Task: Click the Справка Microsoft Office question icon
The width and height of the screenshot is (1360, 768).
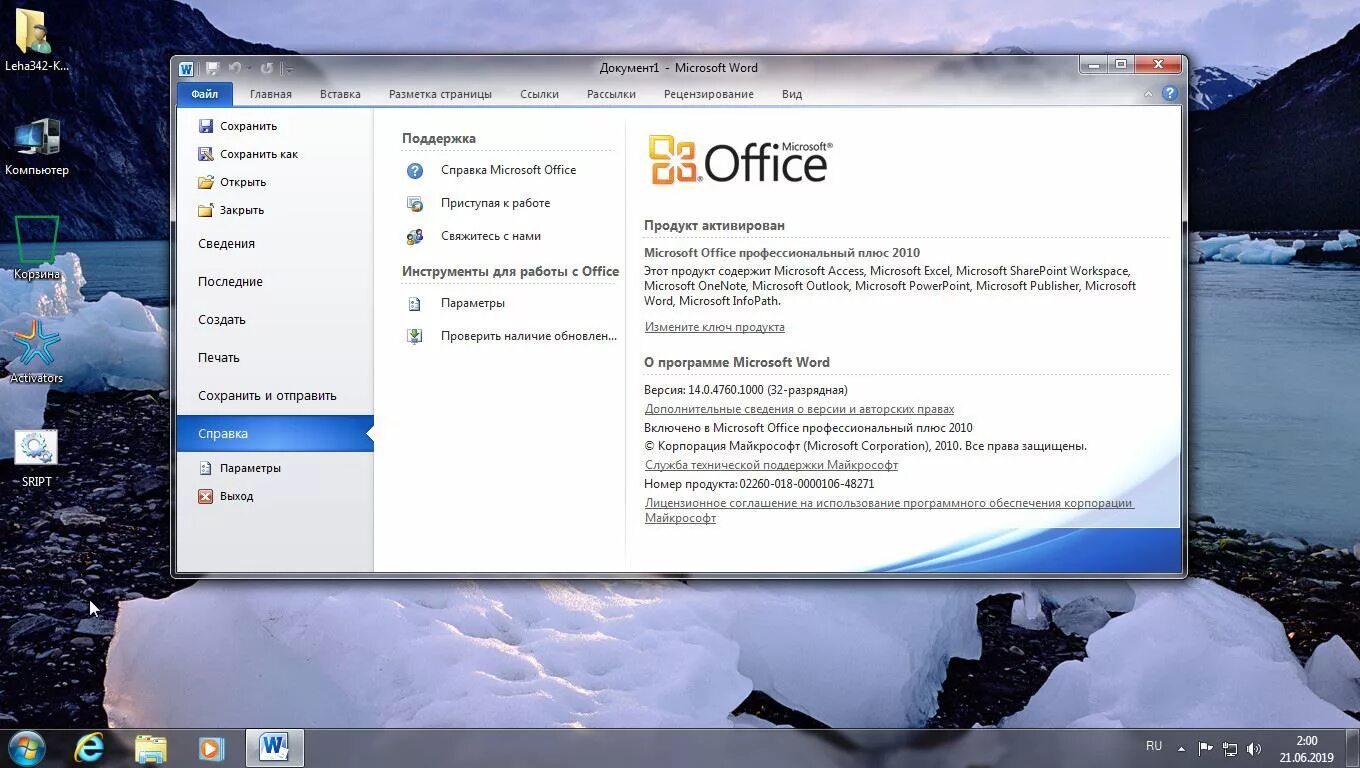Action: (x=415, y=171)
